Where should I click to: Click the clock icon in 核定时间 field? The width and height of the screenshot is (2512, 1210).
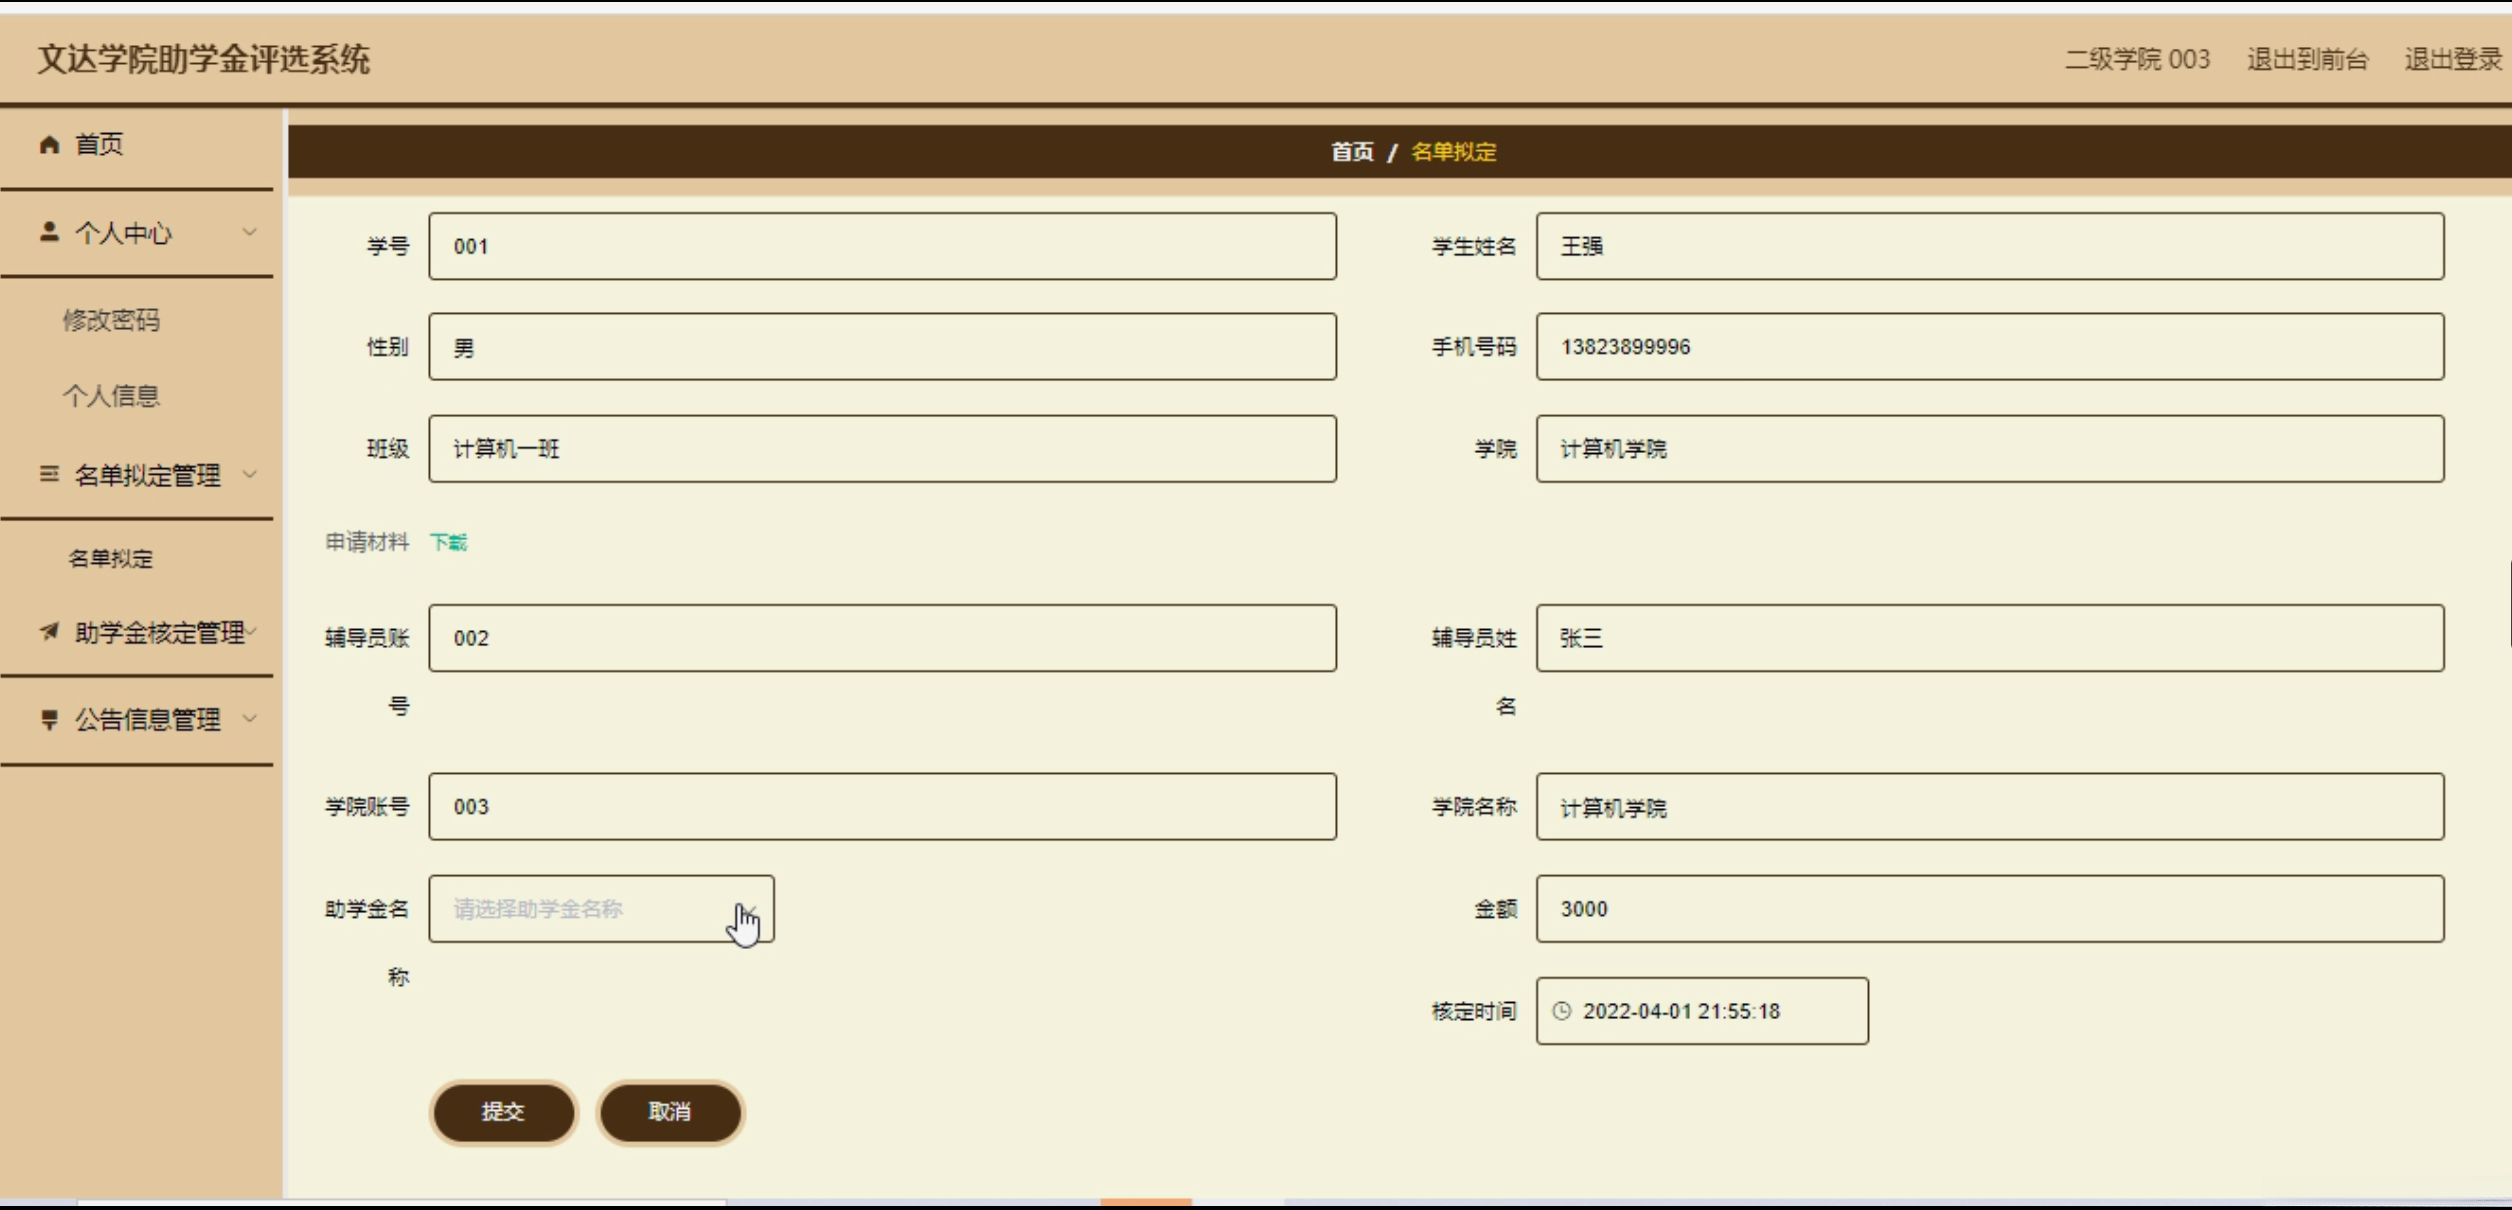[x=1561, y=1011]
